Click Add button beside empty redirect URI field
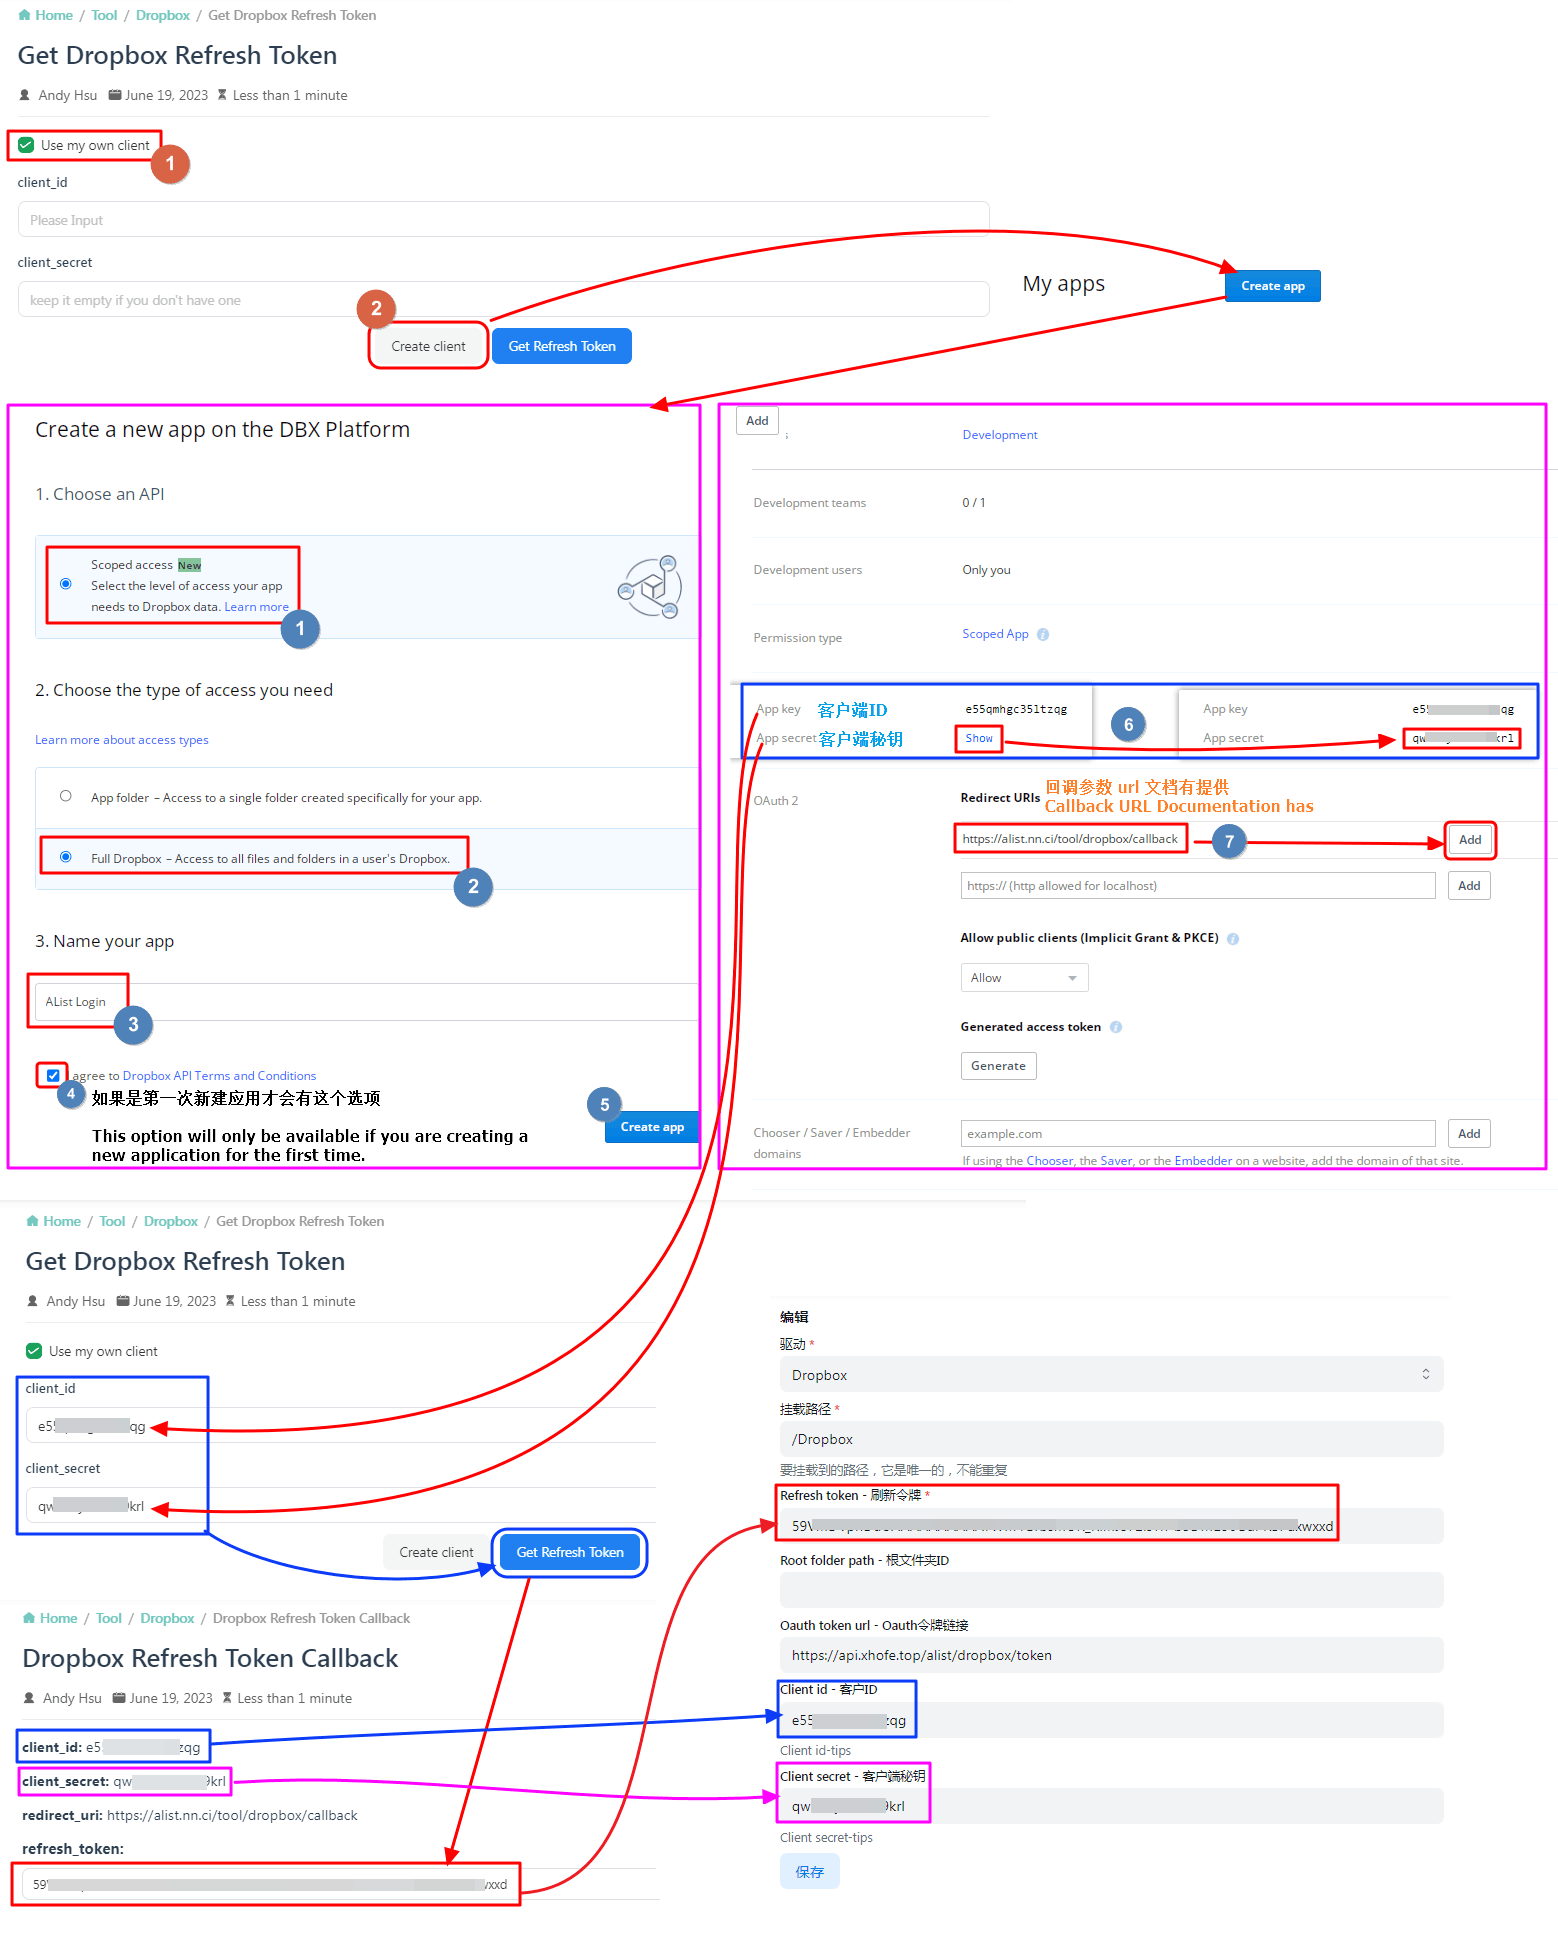The image size is (1558, 1945). coord(1469,886)
